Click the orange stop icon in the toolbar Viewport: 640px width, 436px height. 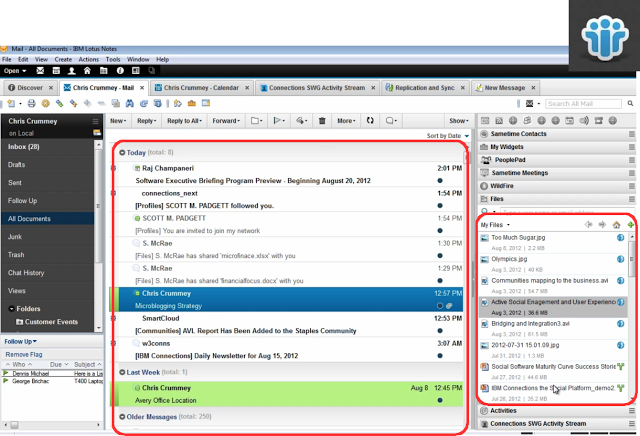pos(45,104)
